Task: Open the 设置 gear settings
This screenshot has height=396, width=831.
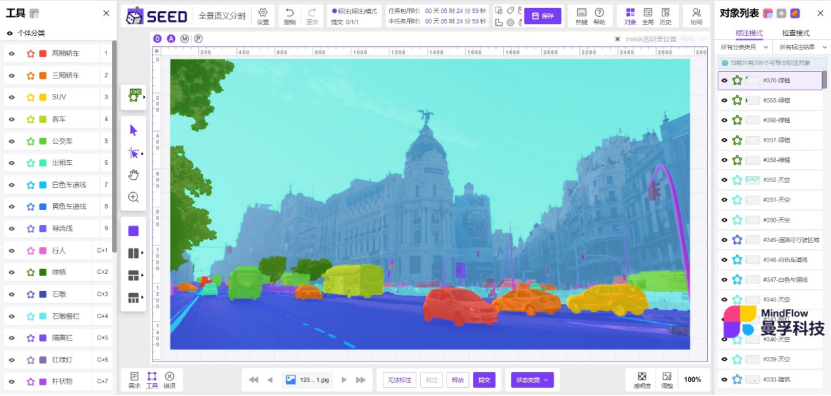Action: click(x=263, y=16)
